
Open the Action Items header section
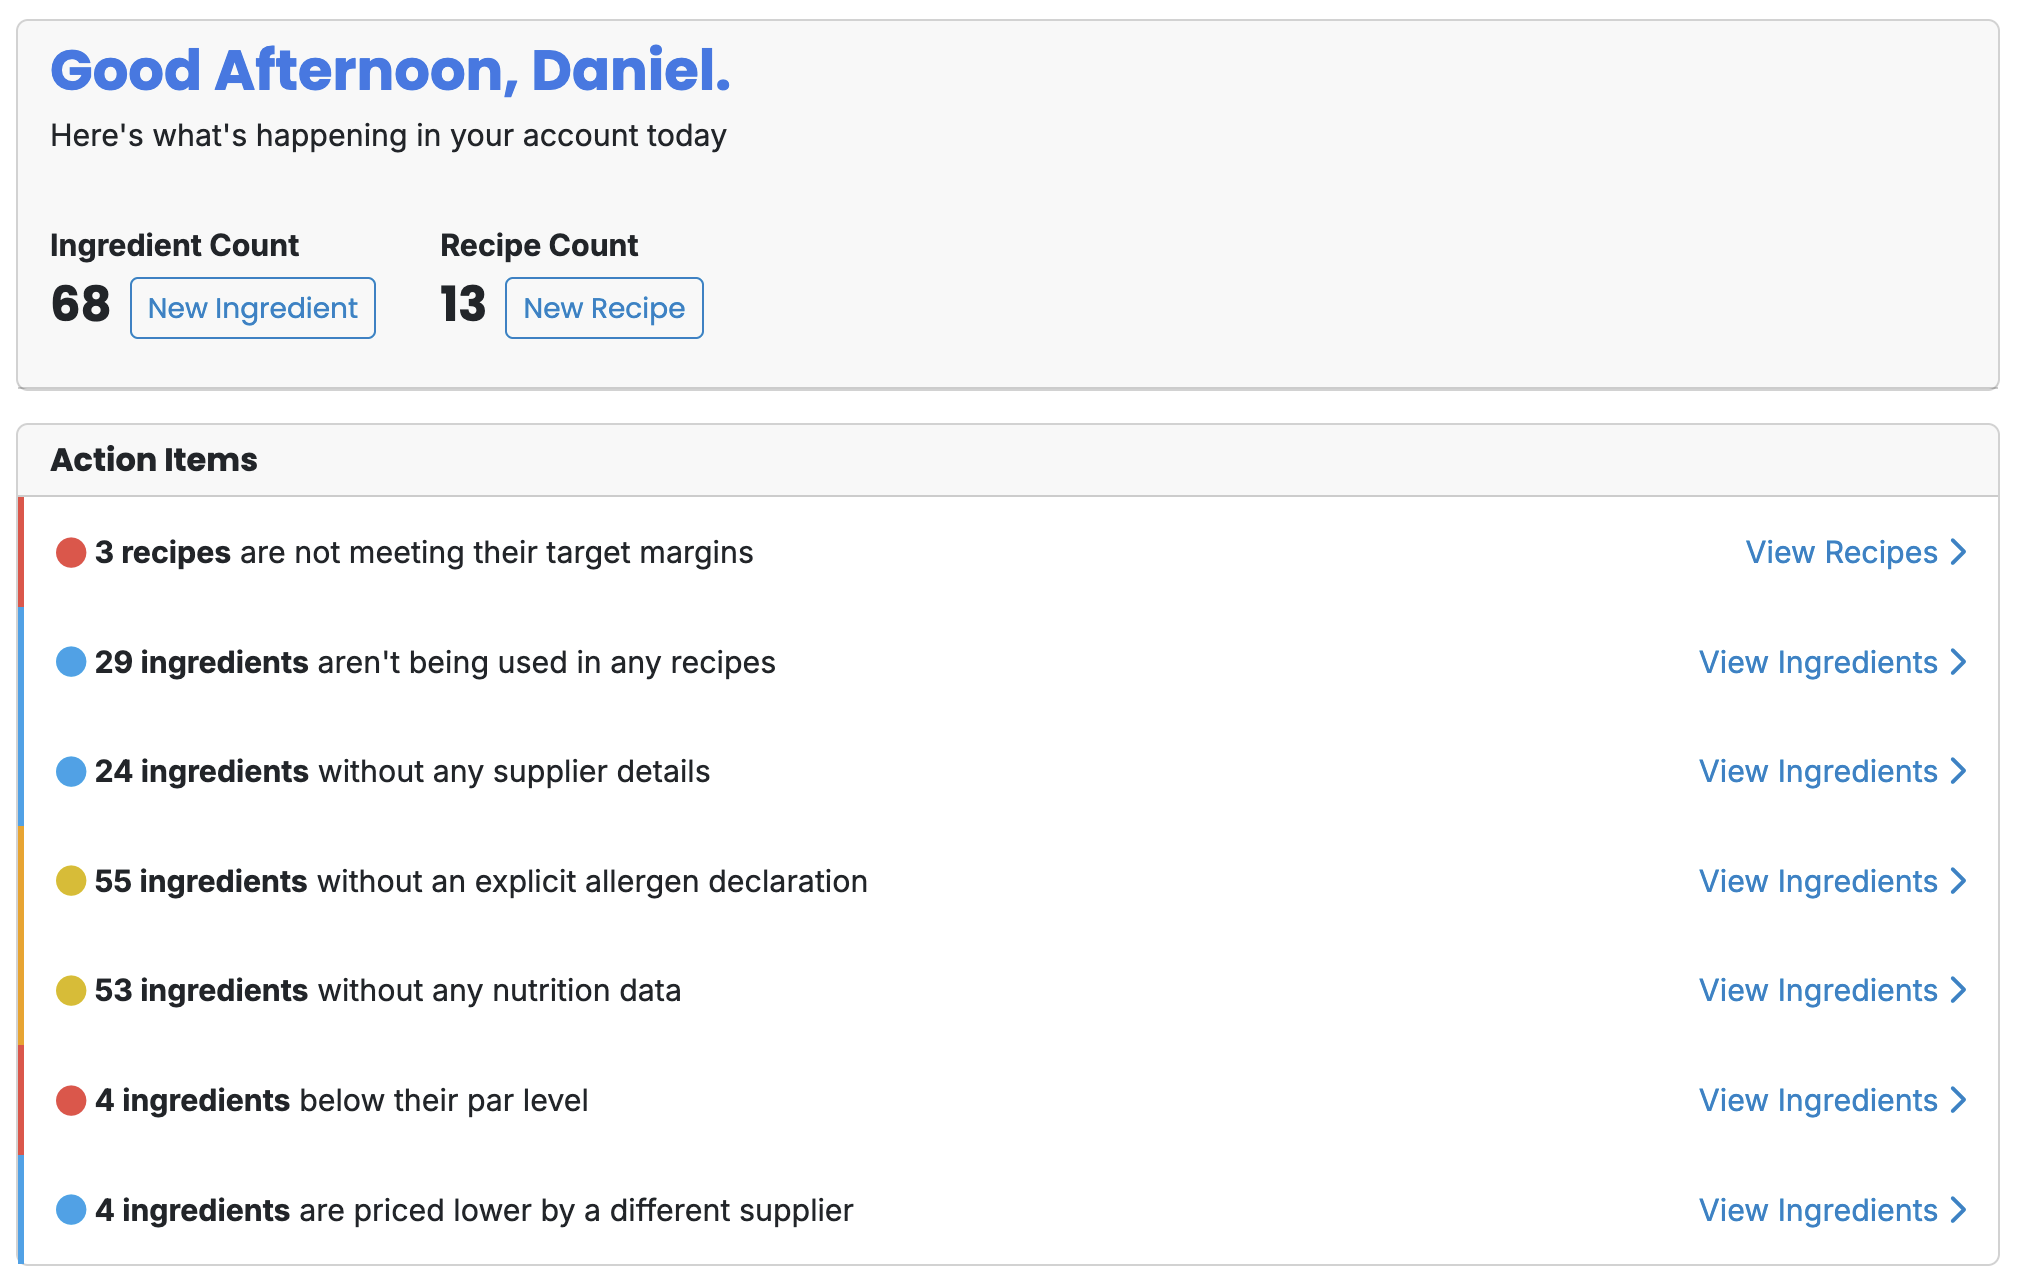pos(154,459)
